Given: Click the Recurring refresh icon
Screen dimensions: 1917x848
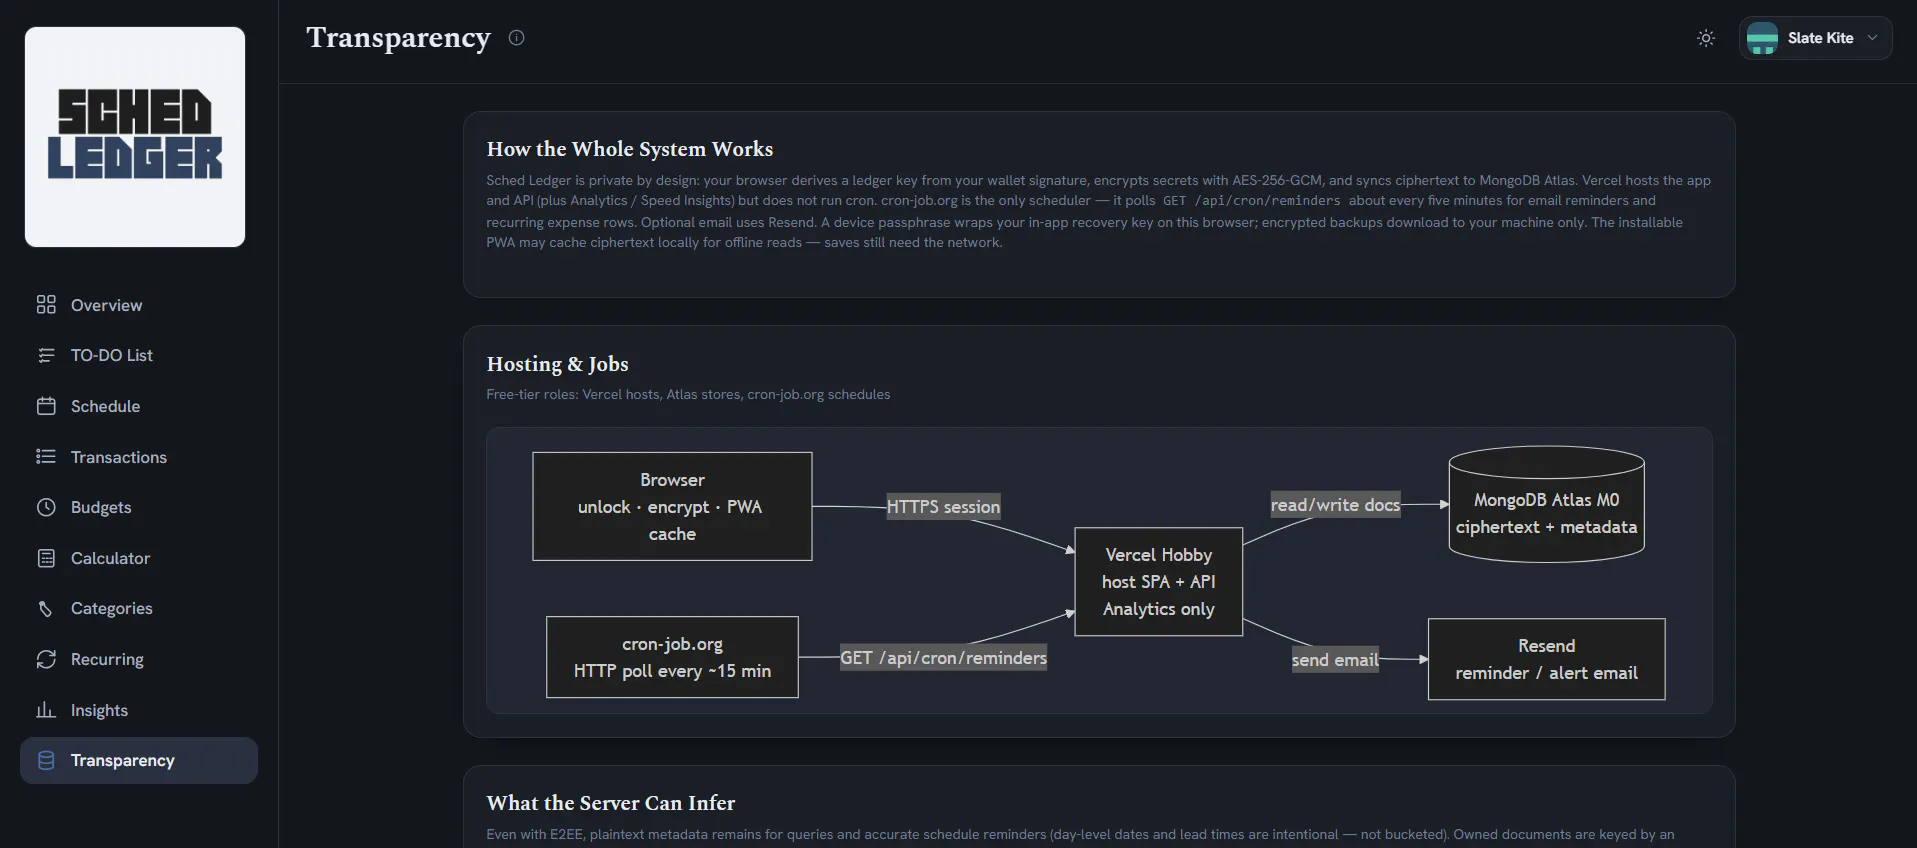Looking at the screenshot, I should point(46,659).
